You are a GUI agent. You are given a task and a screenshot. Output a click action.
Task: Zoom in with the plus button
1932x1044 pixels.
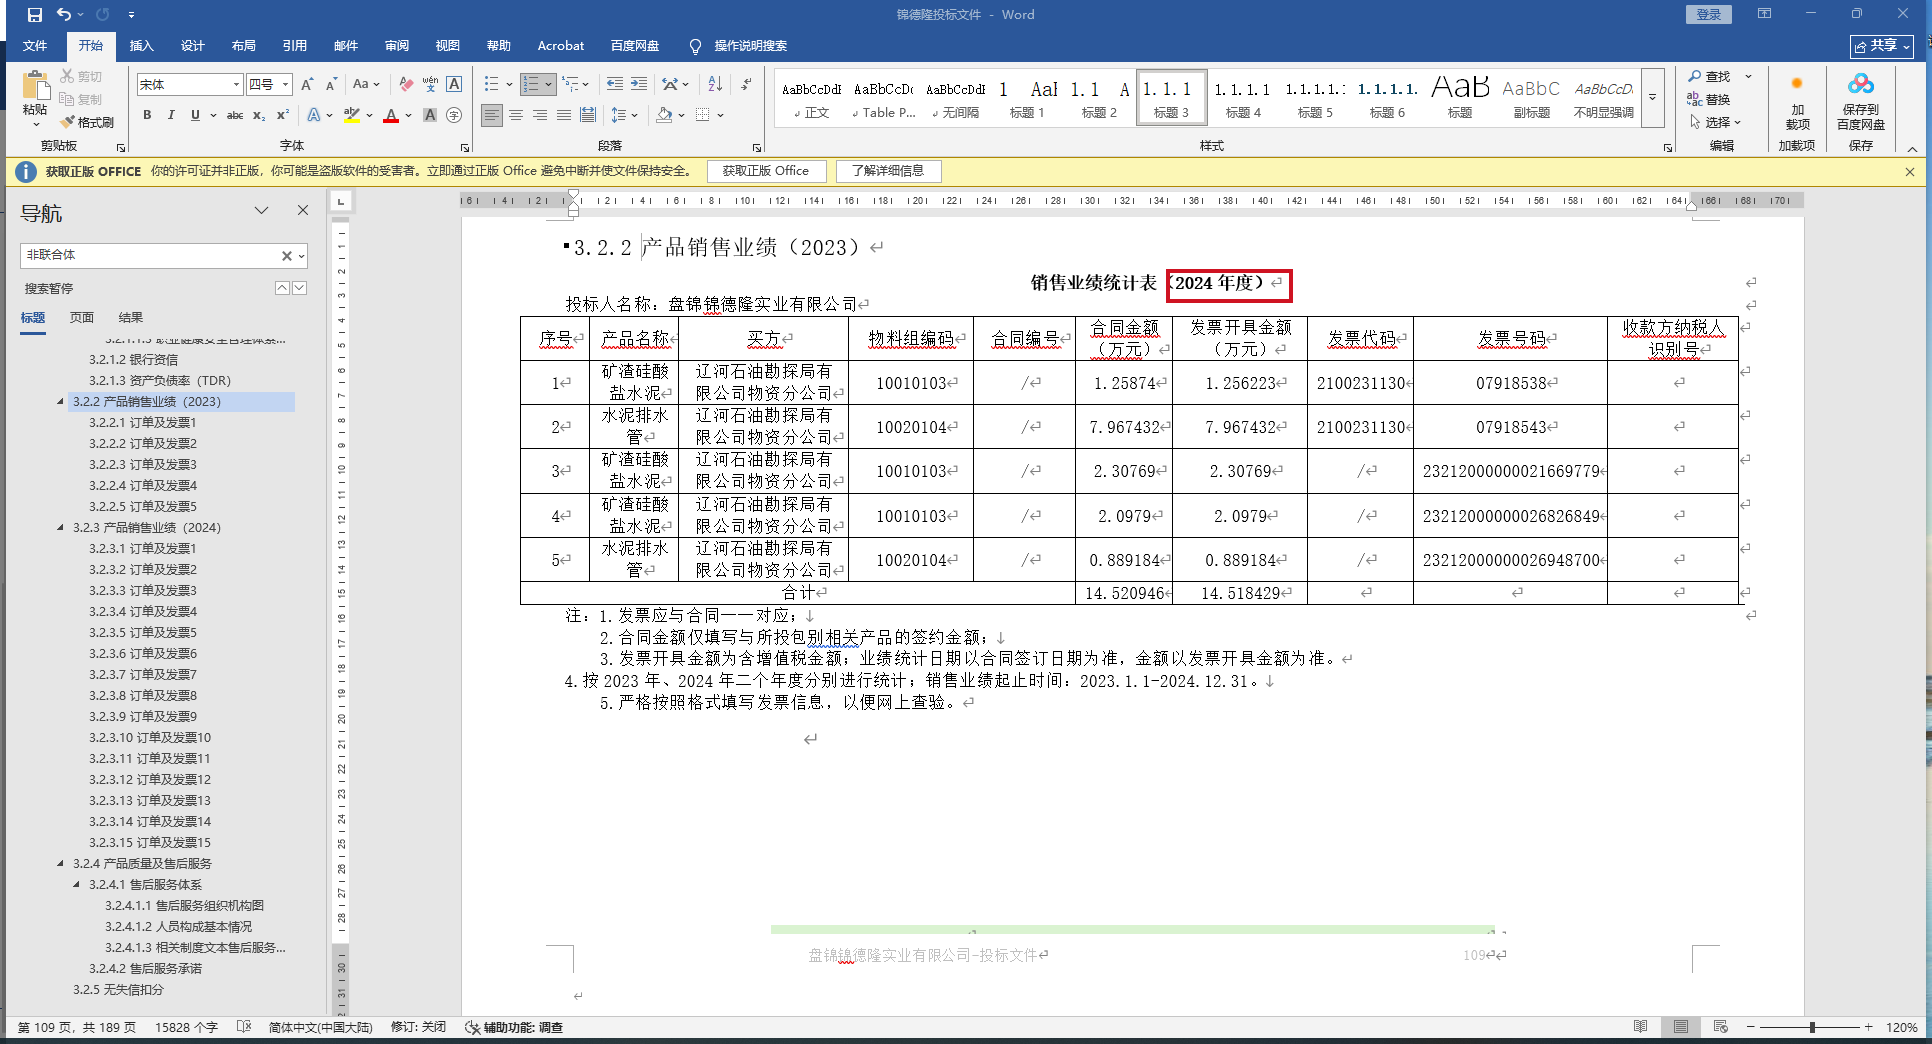(x=1868, y=1027)
